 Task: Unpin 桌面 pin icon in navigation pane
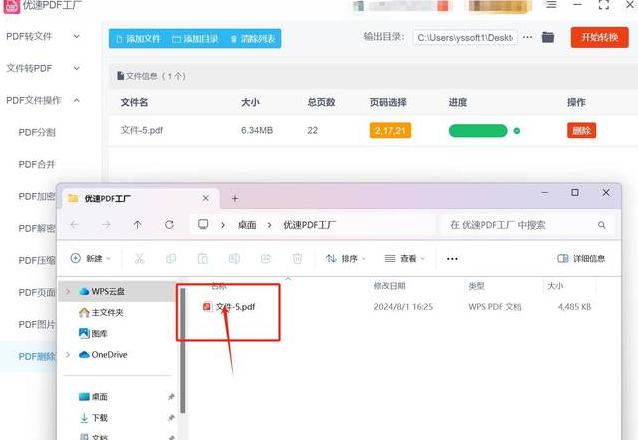171,396
